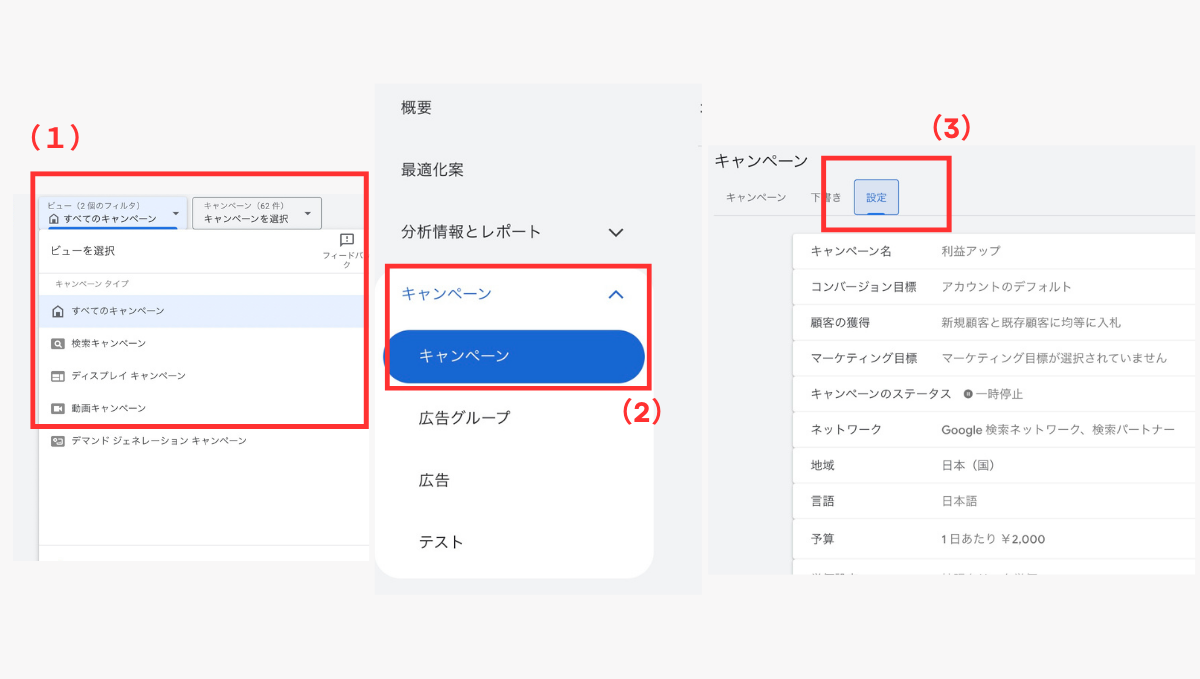
Task: Open the 言語 日本語 row
Action: [x=993, y=502]
